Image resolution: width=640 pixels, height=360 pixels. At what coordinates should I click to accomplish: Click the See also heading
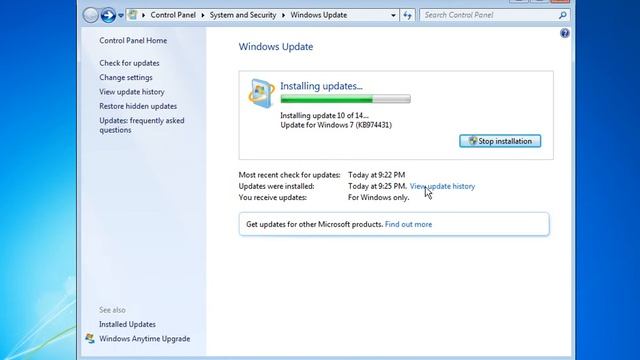tap(112, 310)
